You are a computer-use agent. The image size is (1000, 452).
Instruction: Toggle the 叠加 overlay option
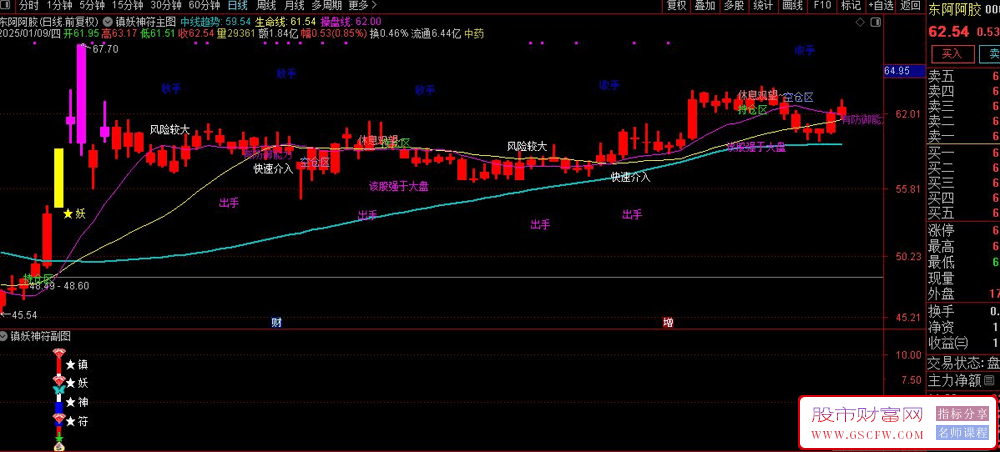pyautogui.click(x=705, y=5)
